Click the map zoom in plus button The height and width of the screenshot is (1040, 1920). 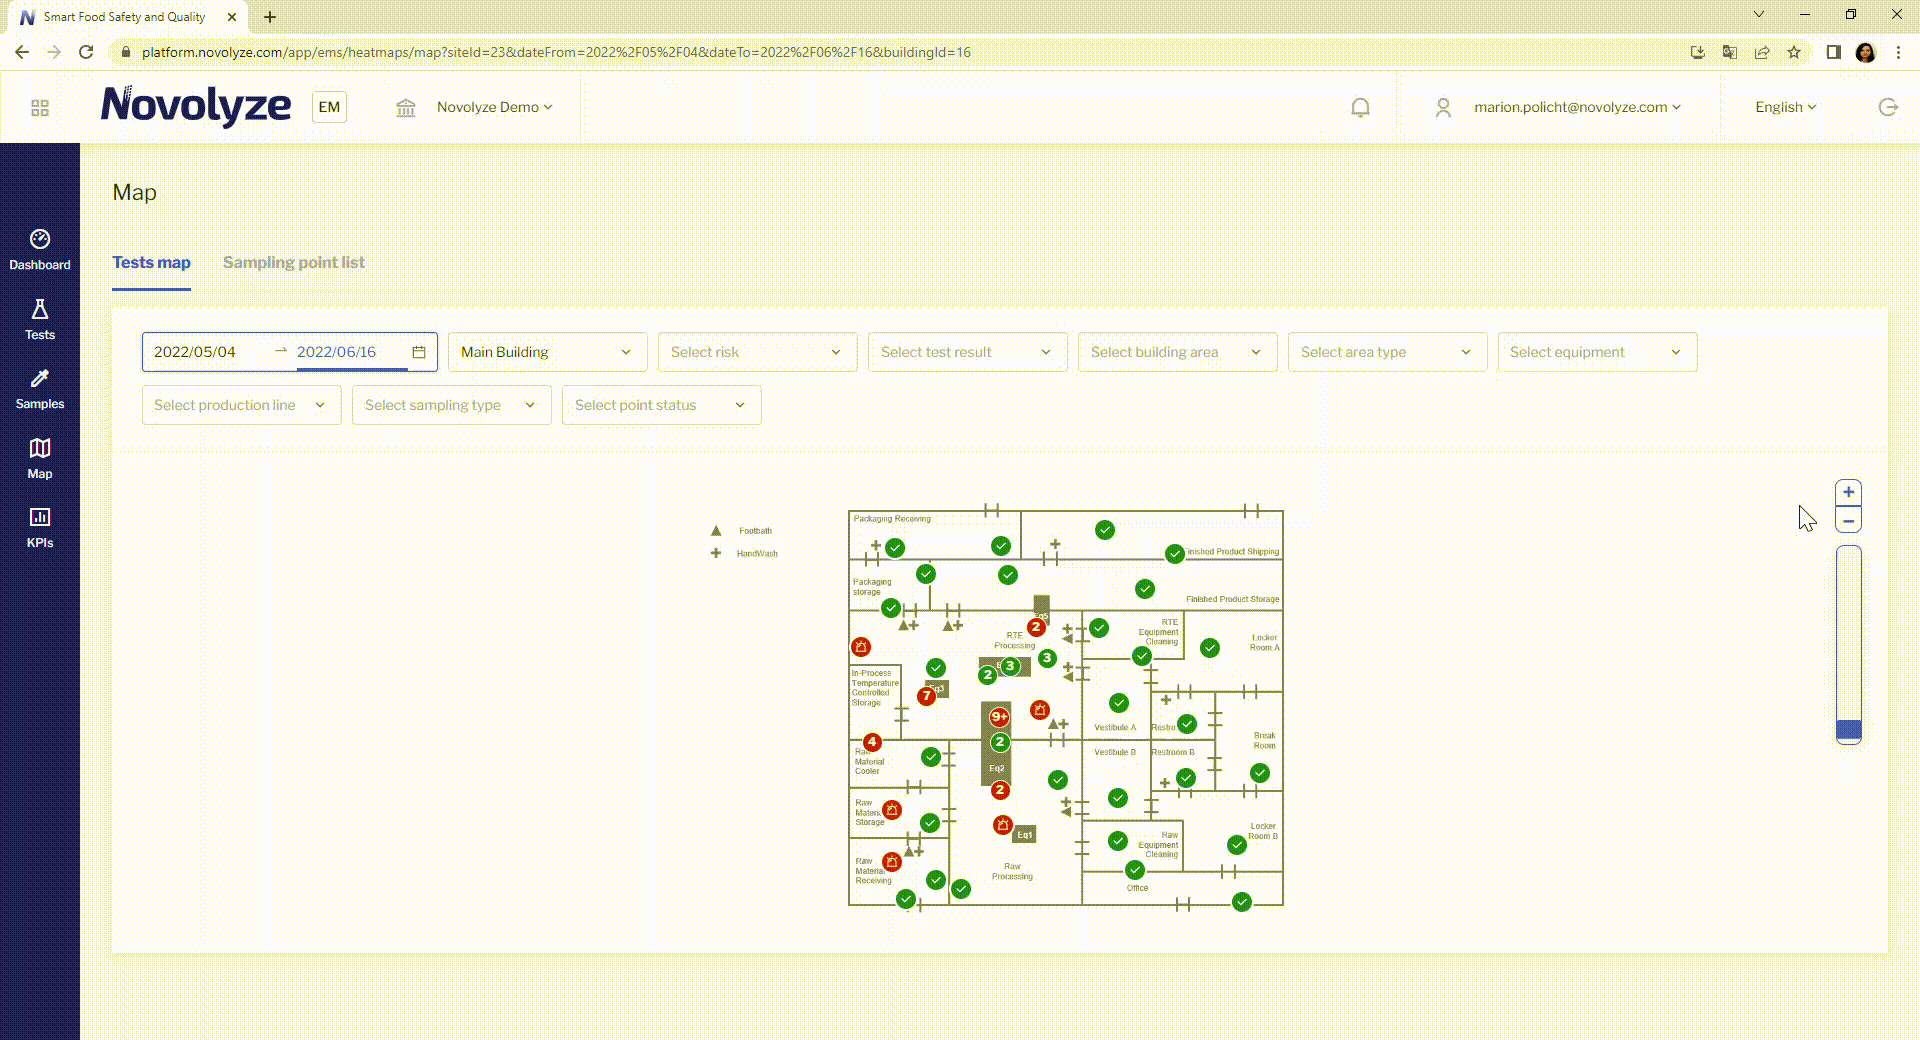click(1848, 492)
